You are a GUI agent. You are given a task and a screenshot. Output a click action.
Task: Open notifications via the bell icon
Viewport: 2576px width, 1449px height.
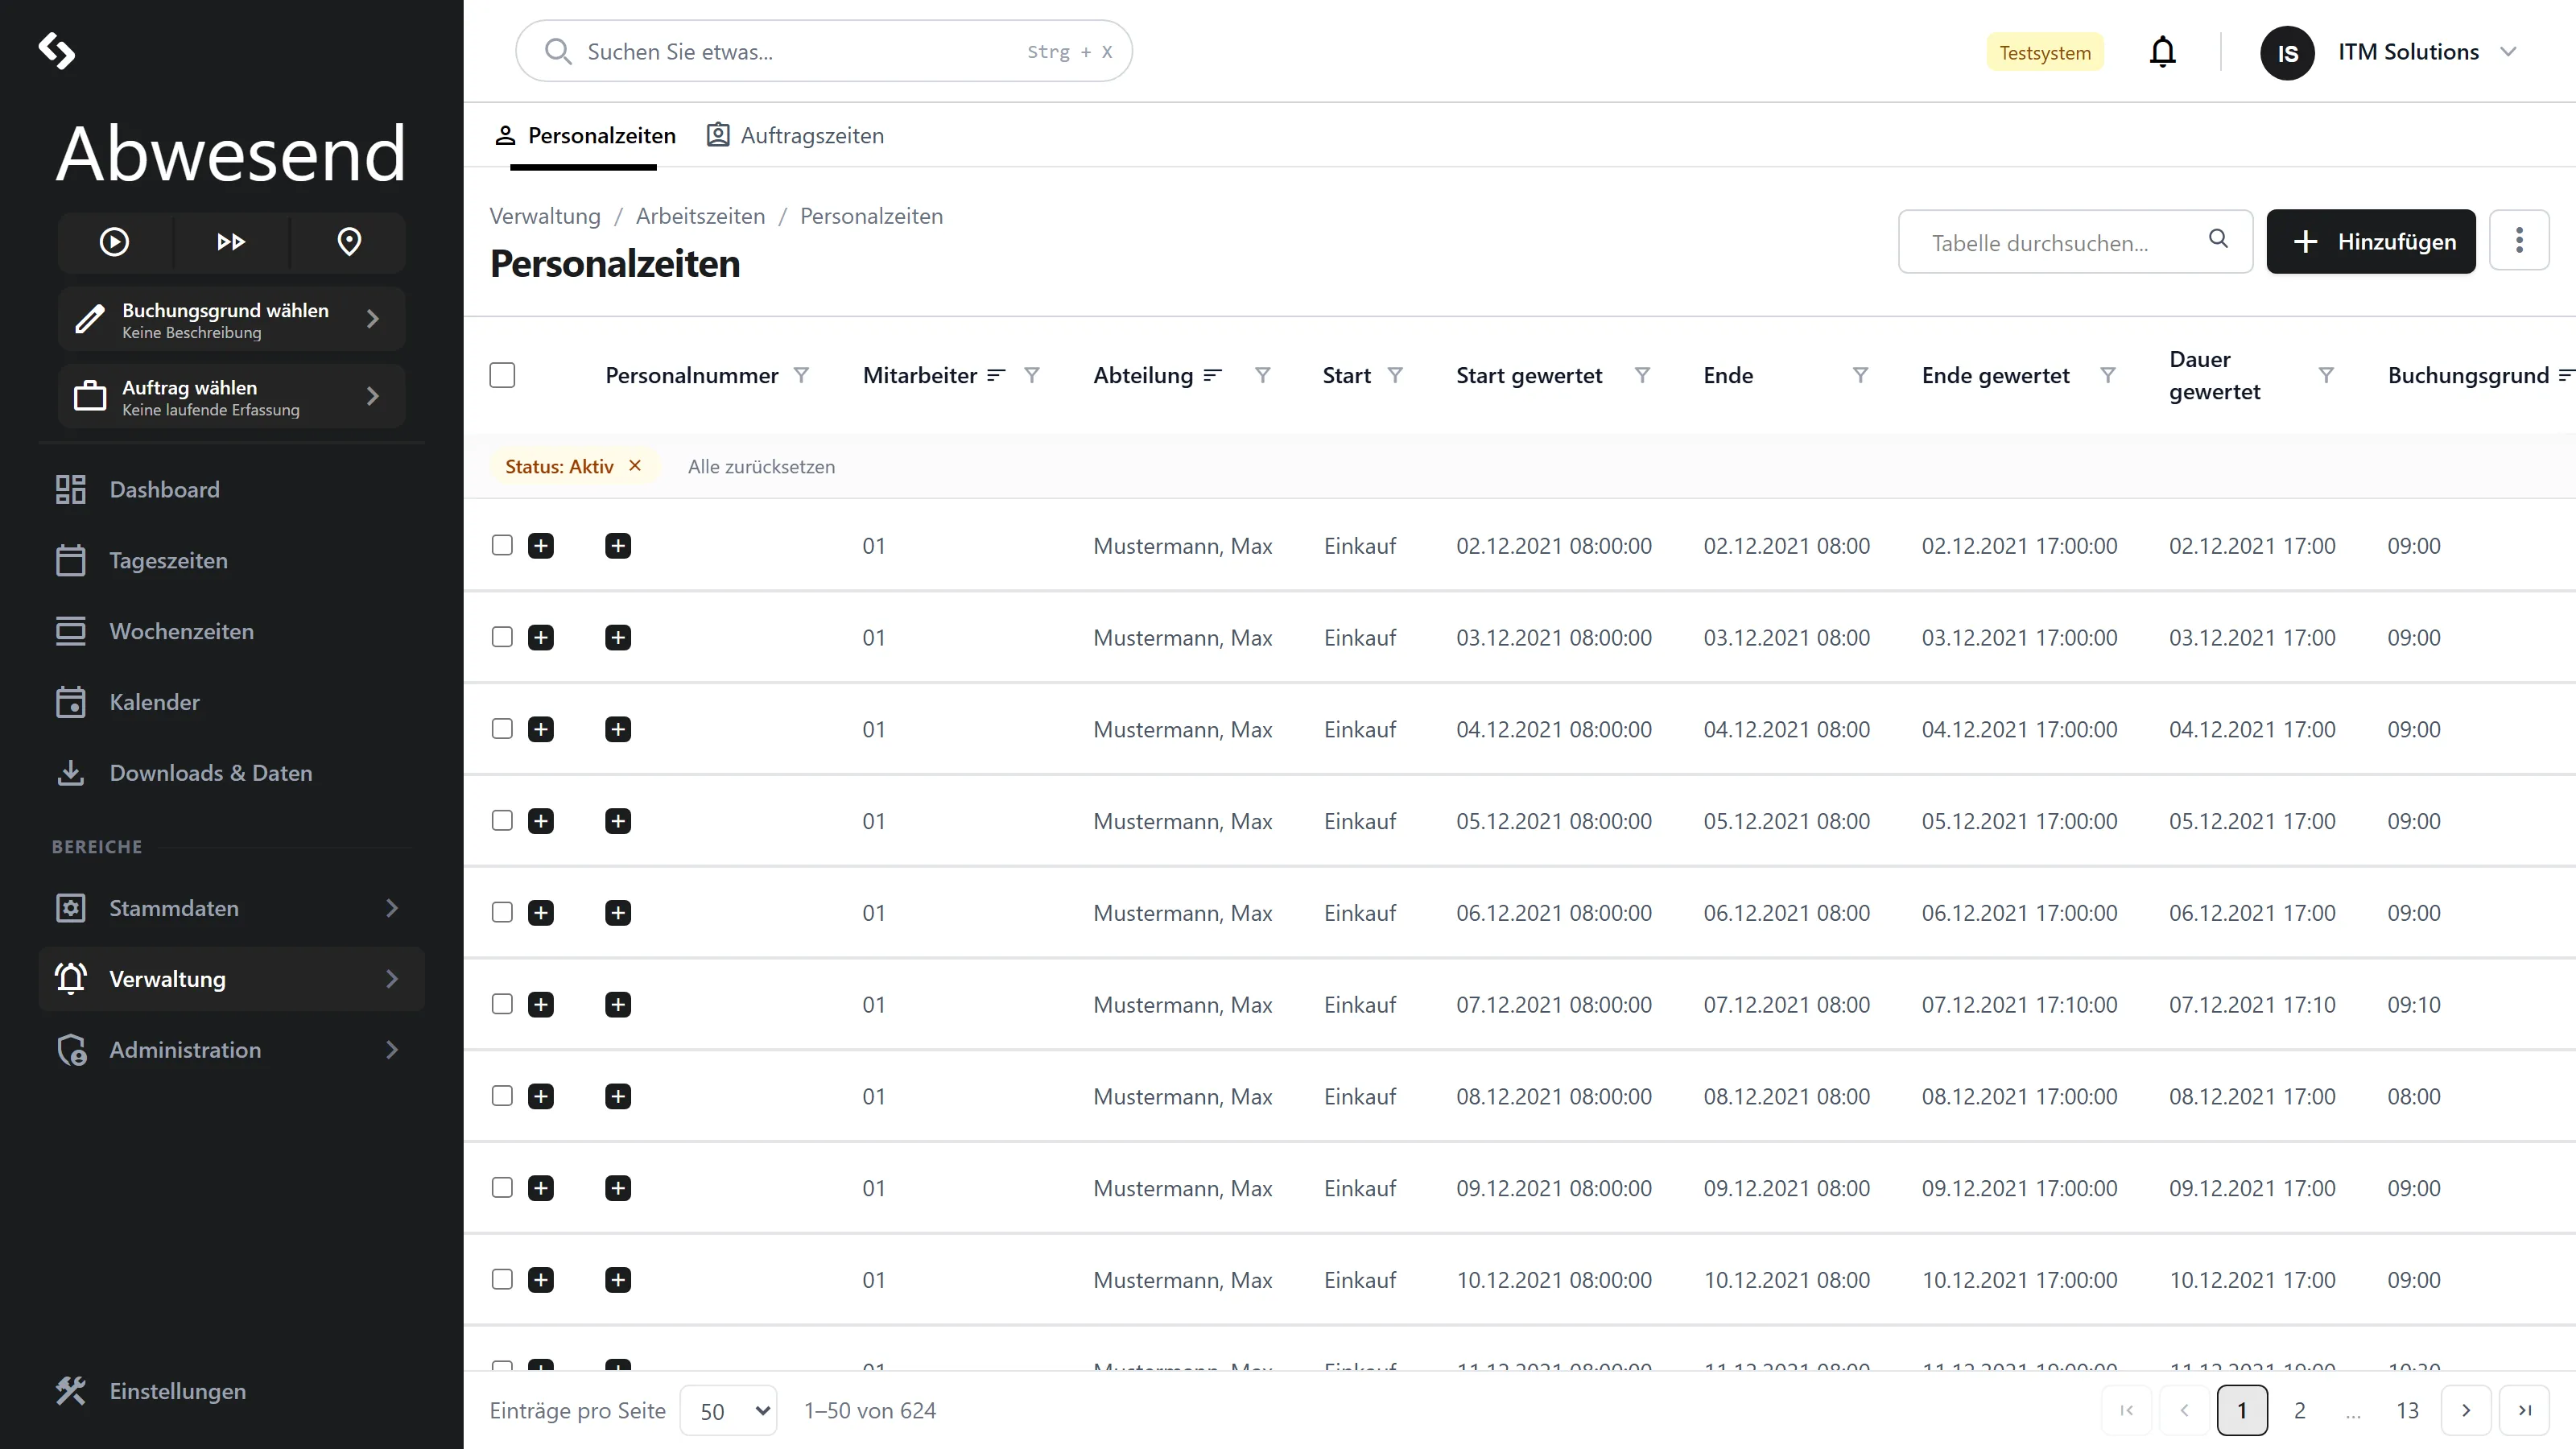click(2162, 51)
